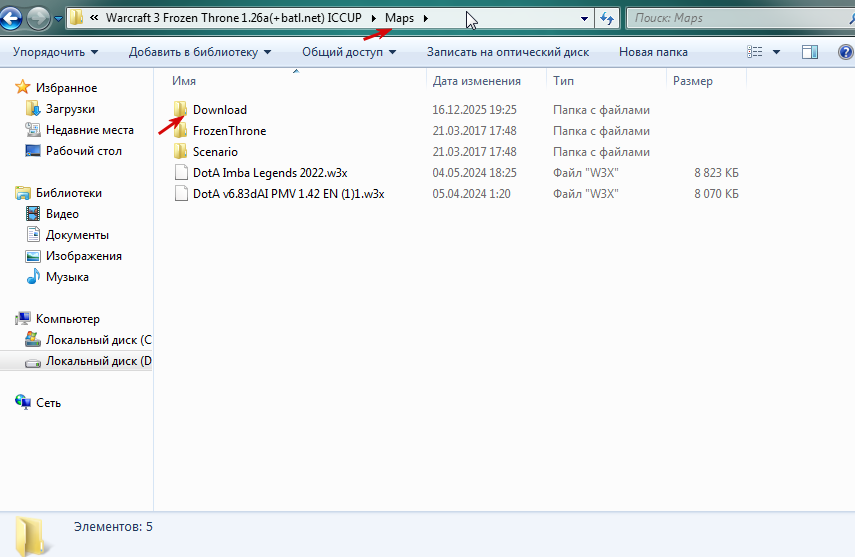Viewport: 855px width, 557px height.
Task: Go back with the blue Back arrow
Action: coord(10,18)
